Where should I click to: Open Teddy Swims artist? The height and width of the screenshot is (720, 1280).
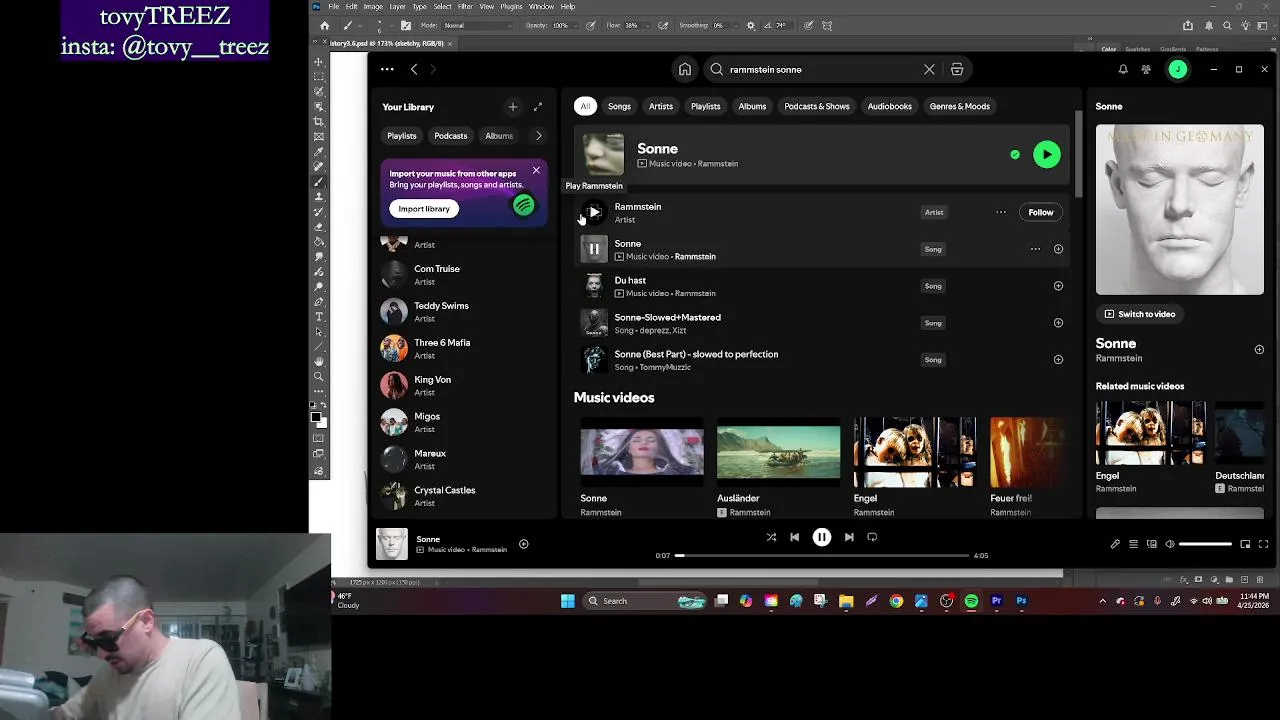tap(463, 312)
